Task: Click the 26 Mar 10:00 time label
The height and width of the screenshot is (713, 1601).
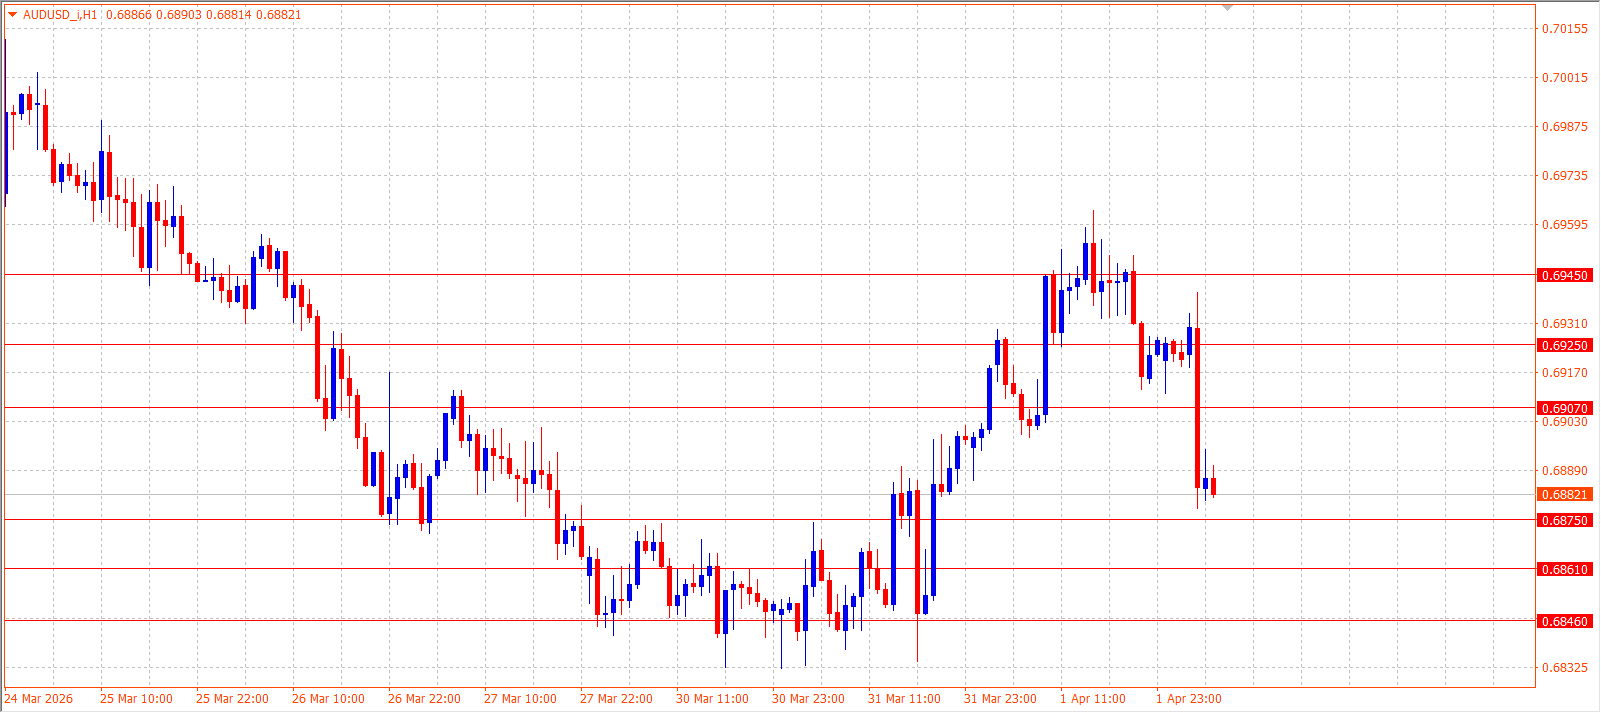Action: (x=328, y=699)
